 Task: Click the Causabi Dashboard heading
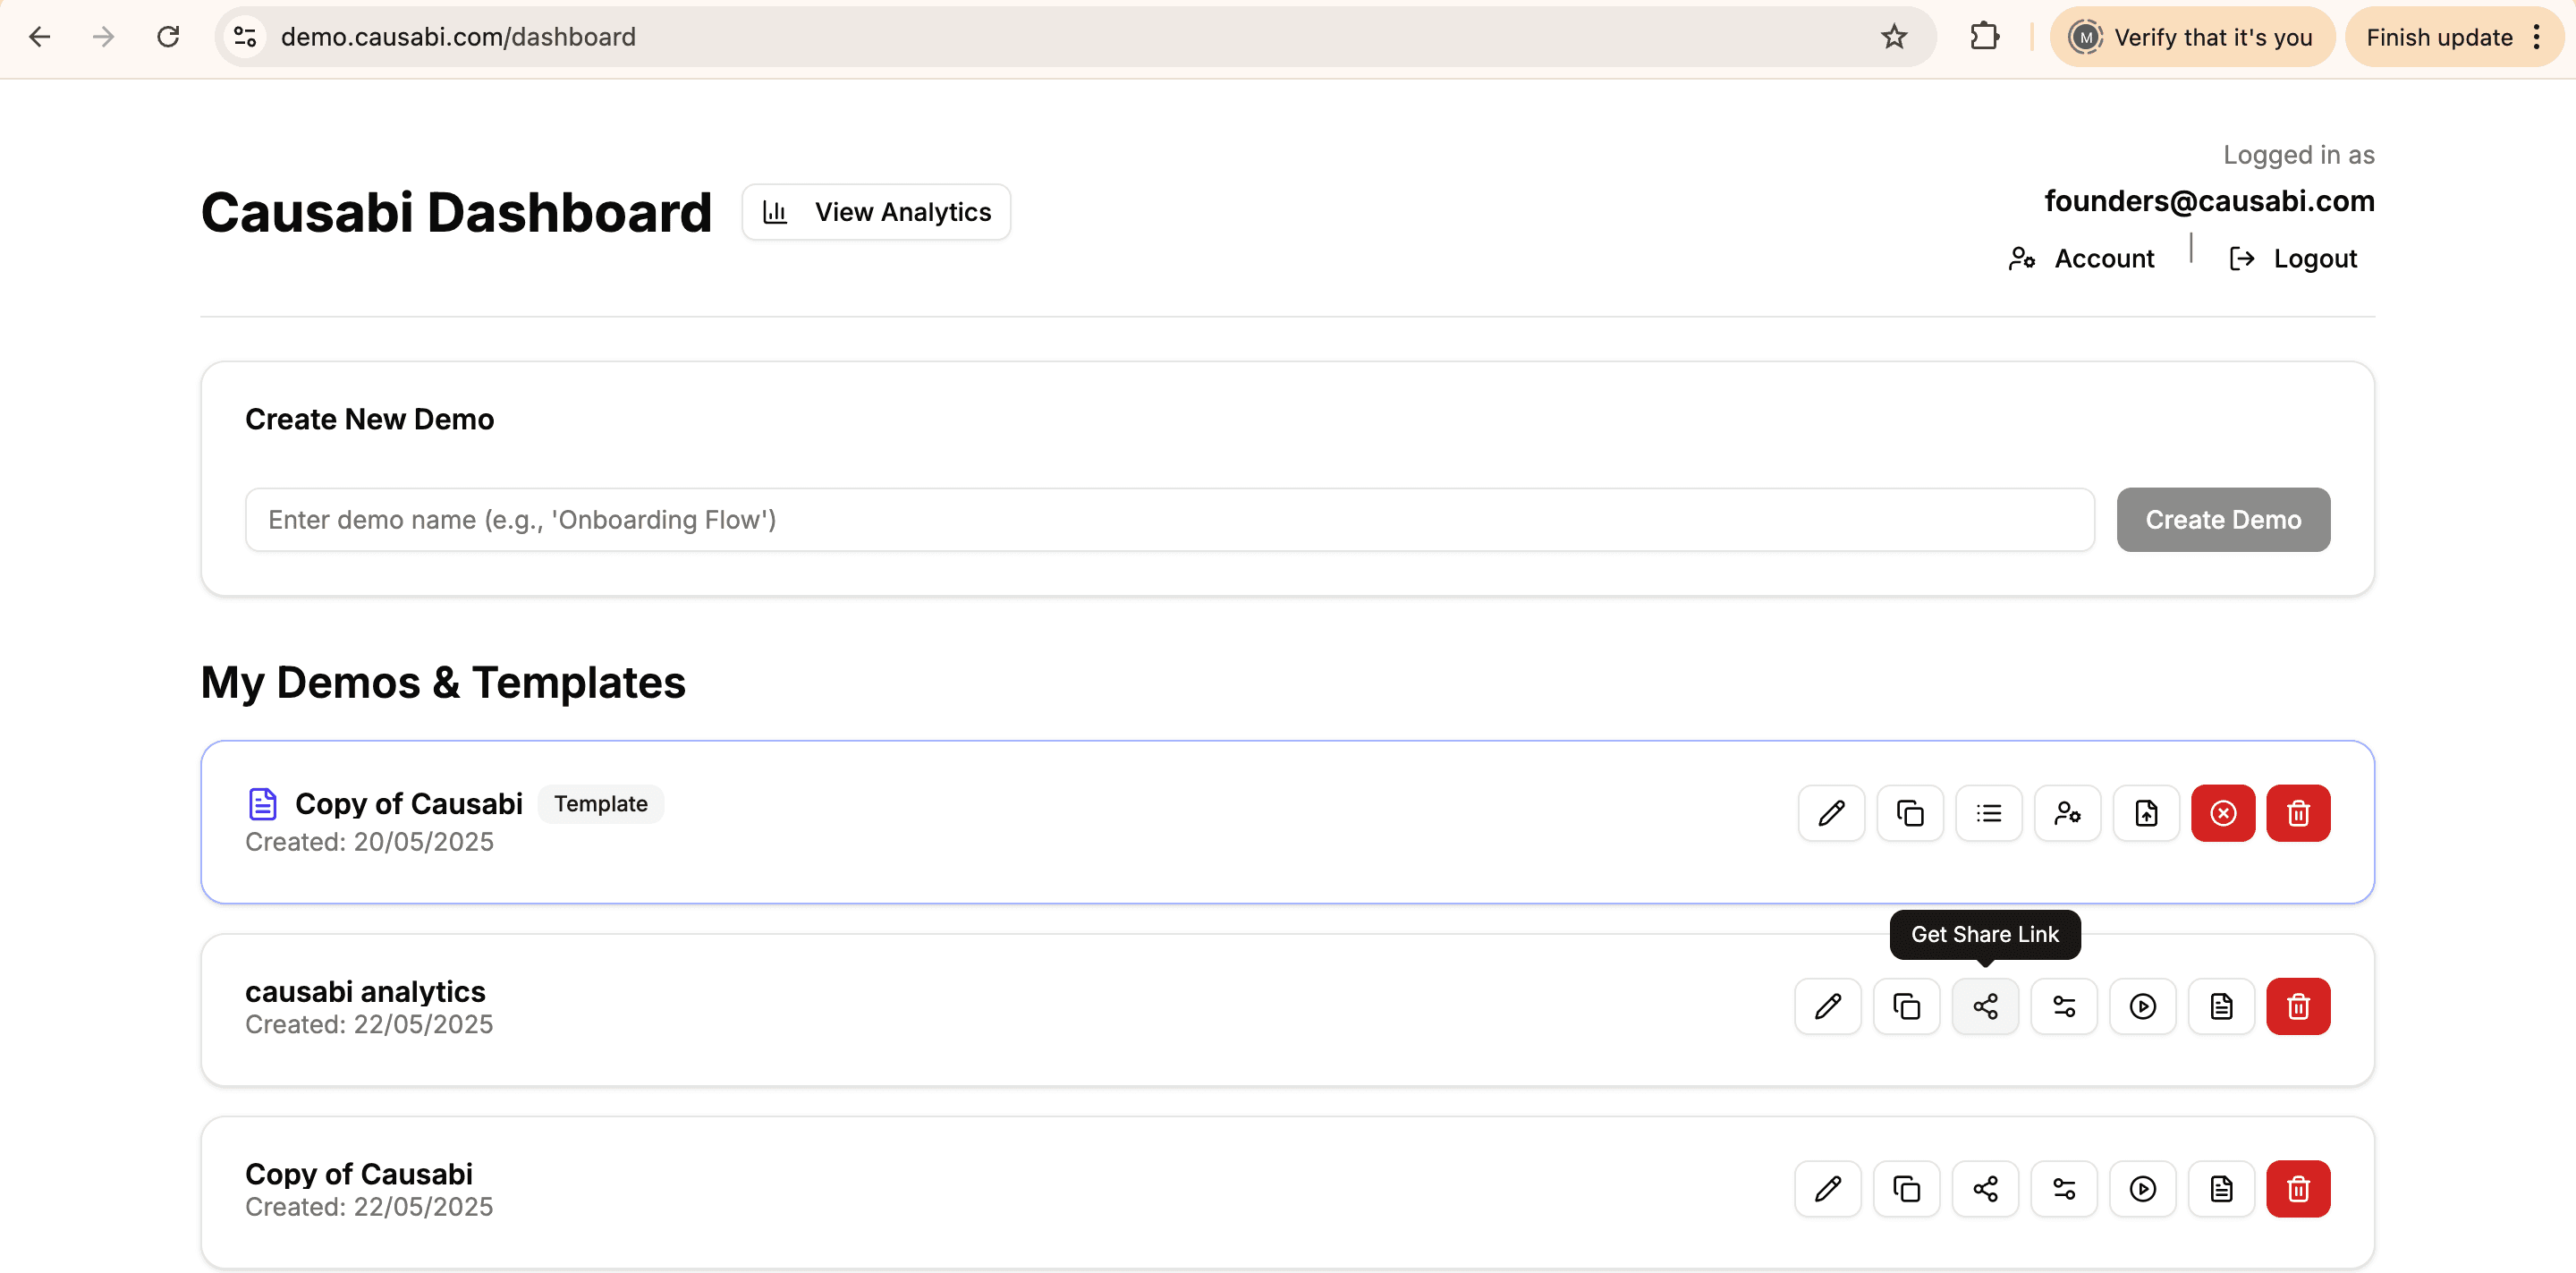456,212
